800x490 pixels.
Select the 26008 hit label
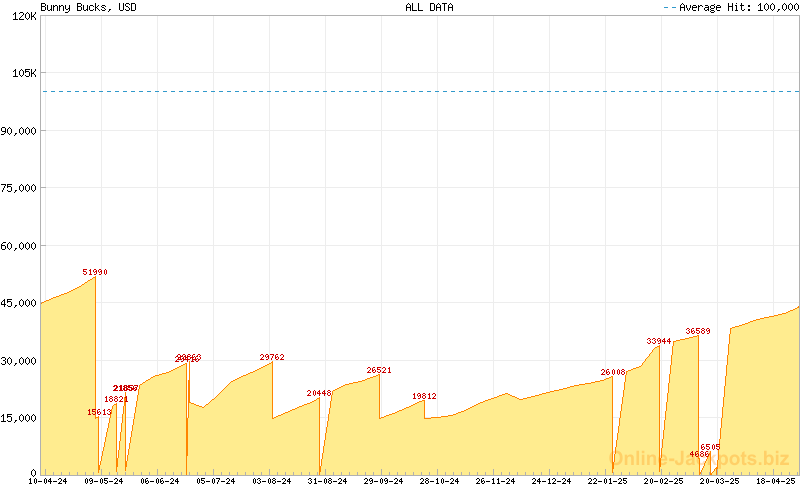click(612, 372)
